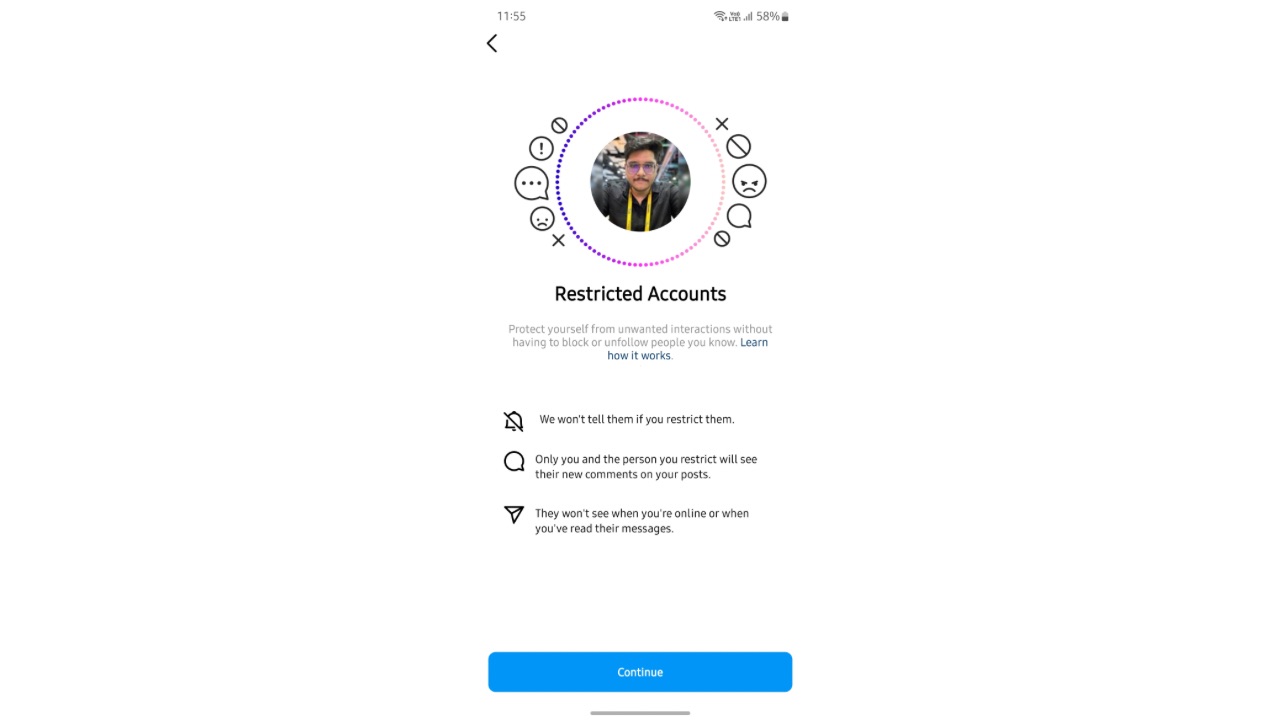Tap the empty speech bubble on the right
The width and height of the screenshot is (1280, 720).
(x=739, y=216)
